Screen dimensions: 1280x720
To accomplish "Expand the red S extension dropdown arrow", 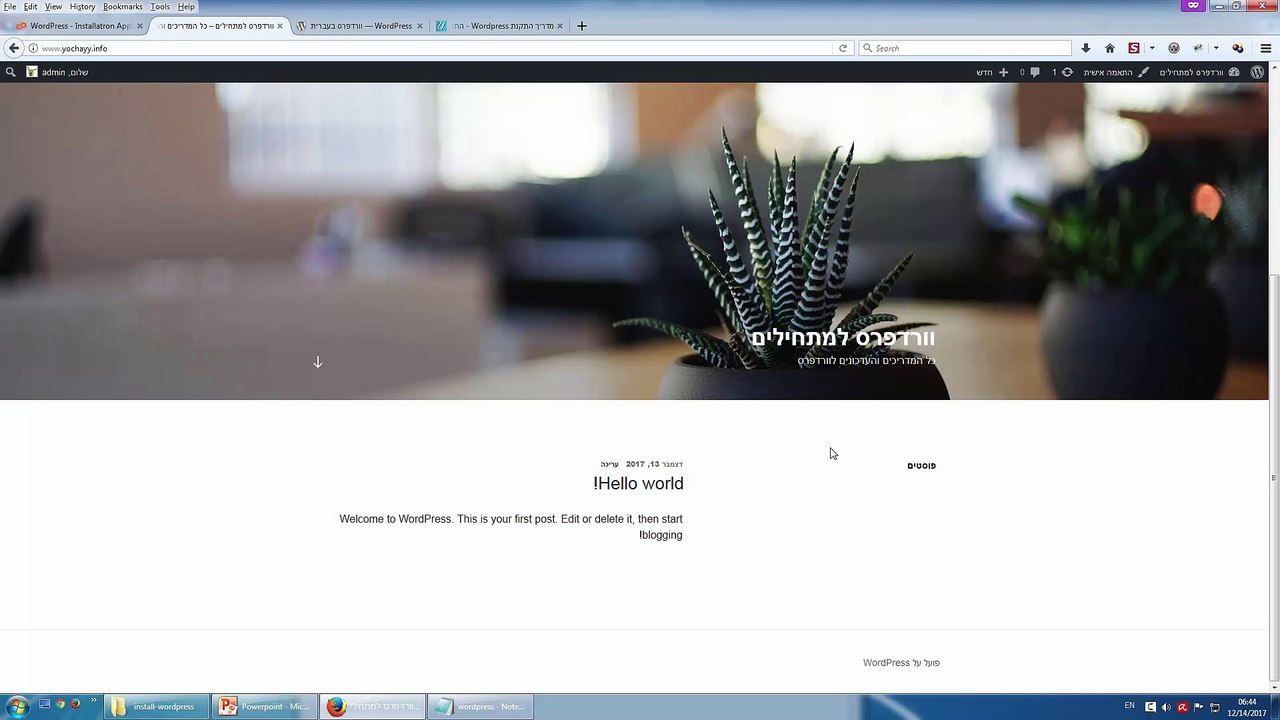I will pos(1152,48).
